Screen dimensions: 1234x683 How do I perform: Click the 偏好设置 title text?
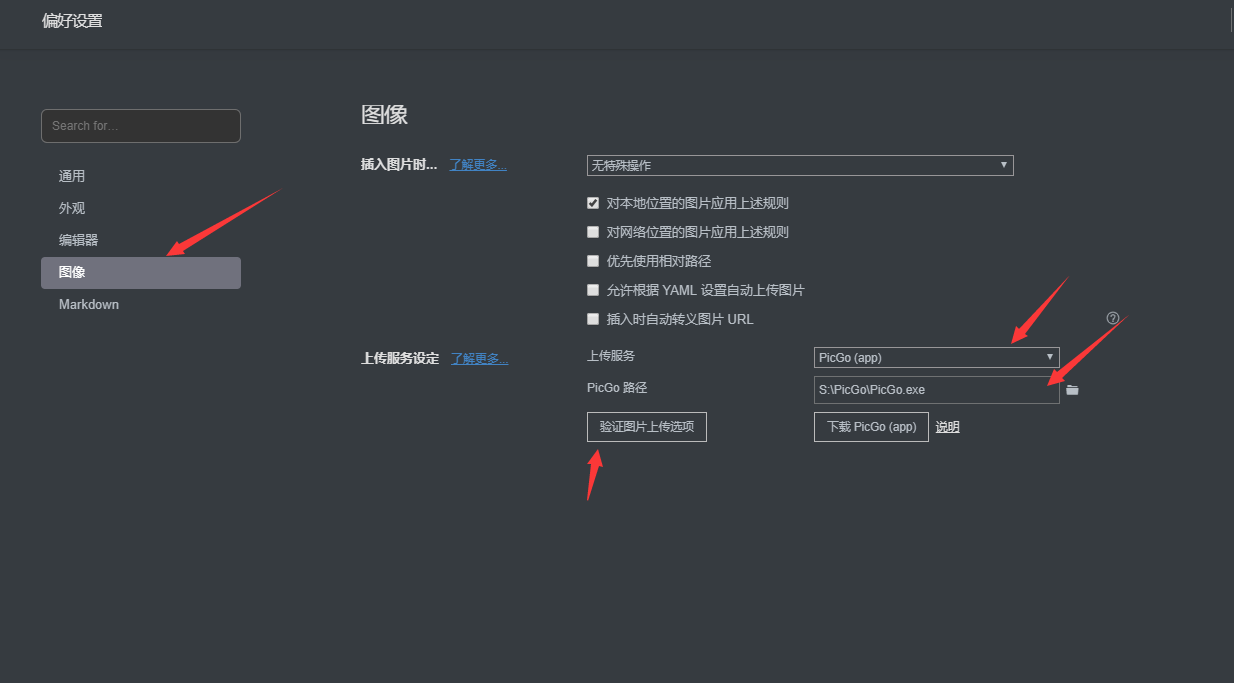[72, 21]
